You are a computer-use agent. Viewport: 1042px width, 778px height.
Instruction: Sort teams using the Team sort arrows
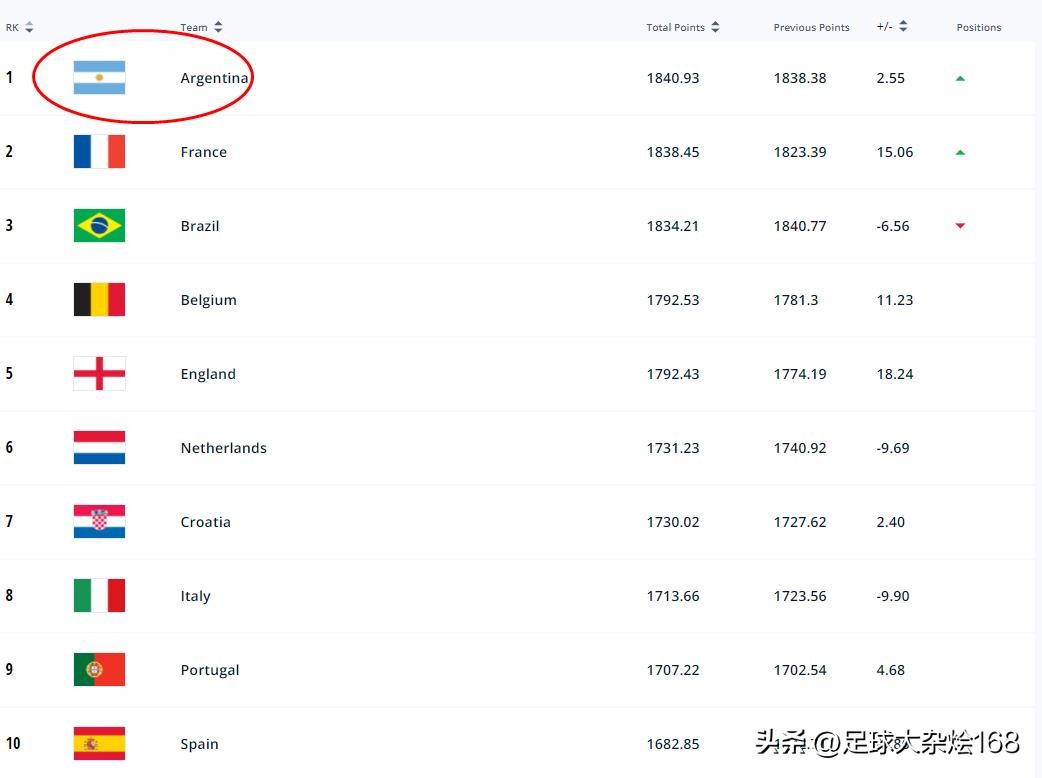pos(218,26)
